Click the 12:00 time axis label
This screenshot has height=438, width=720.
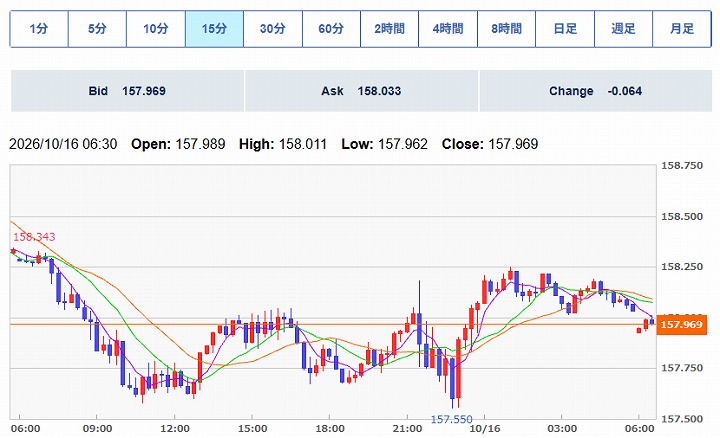[175, 429]
